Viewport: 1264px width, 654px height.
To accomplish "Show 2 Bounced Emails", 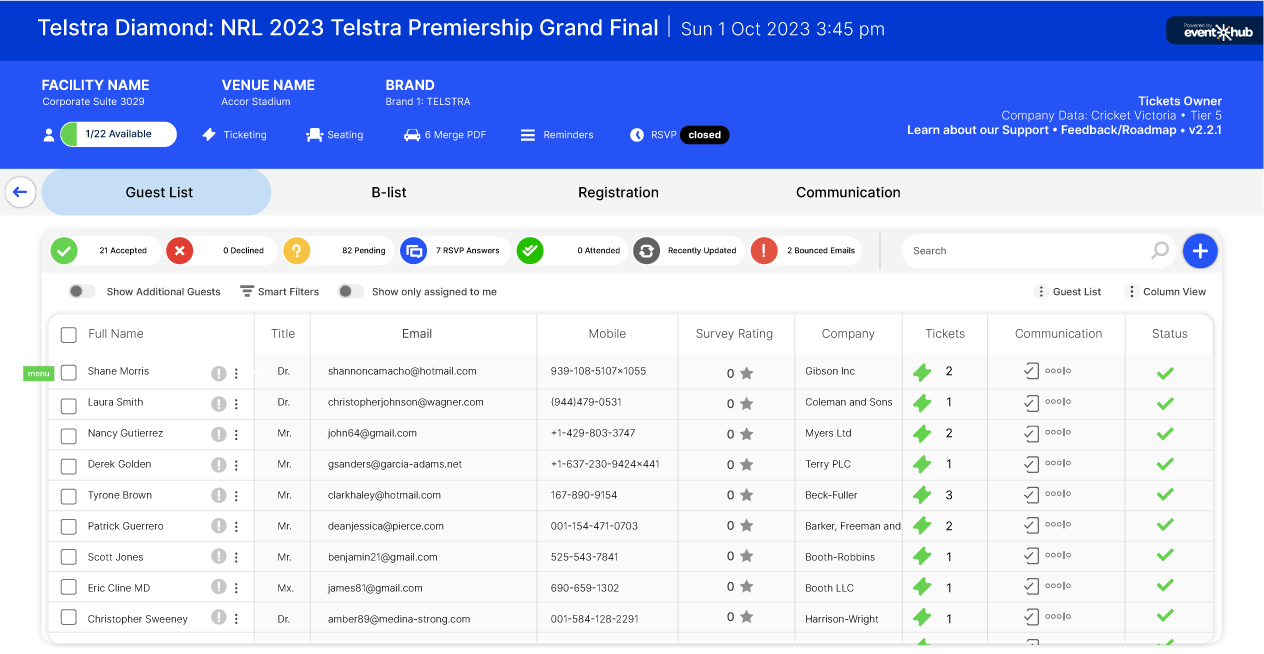I will coord(805,251).
